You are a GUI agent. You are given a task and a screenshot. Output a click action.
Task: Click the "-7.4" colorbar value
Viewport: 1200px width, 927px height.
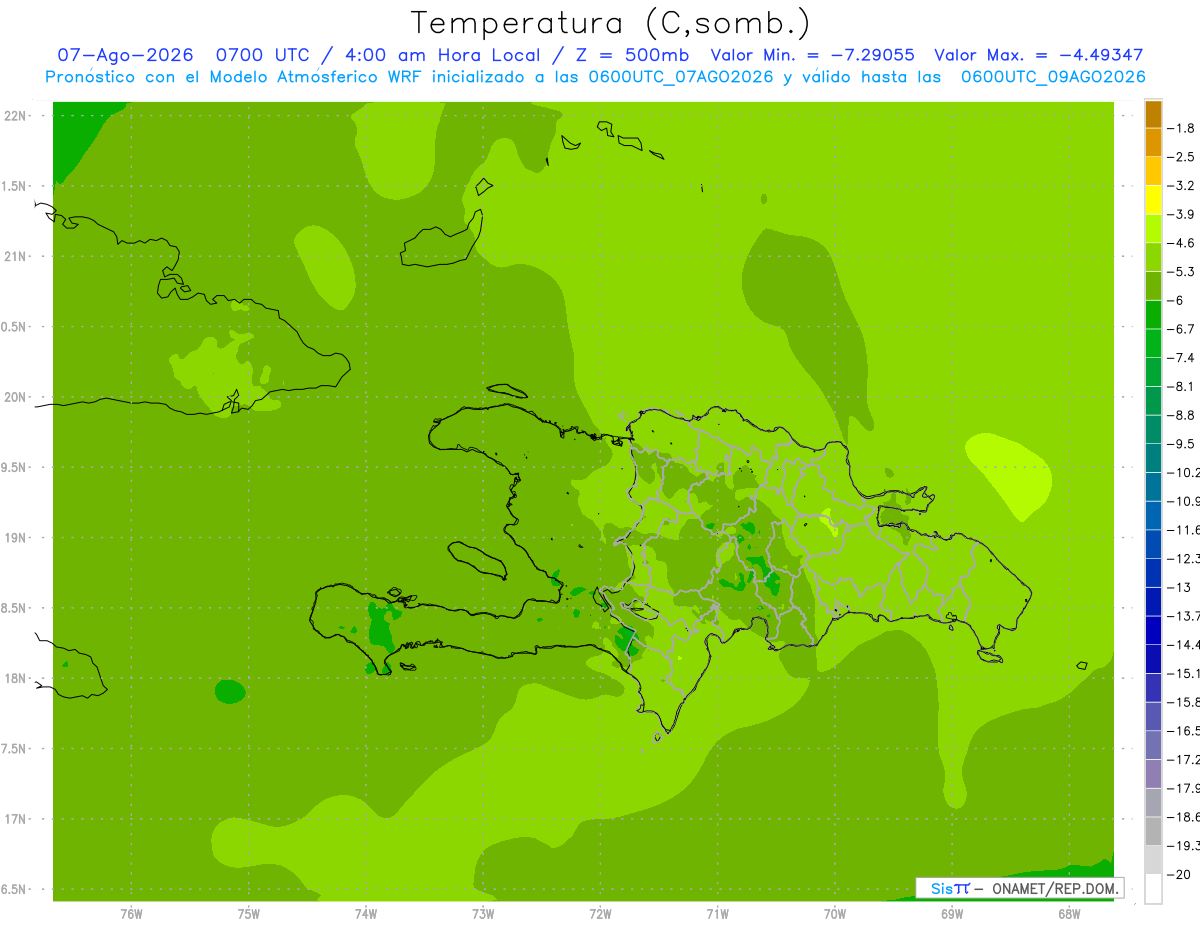[x=1181, y=357]
